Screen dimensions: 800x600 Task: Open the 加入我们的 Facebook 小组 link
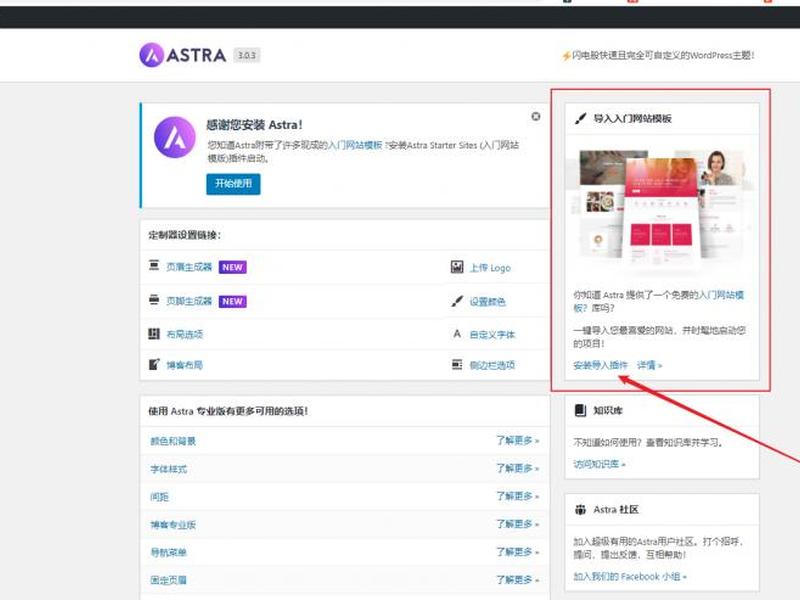(630, 577)
